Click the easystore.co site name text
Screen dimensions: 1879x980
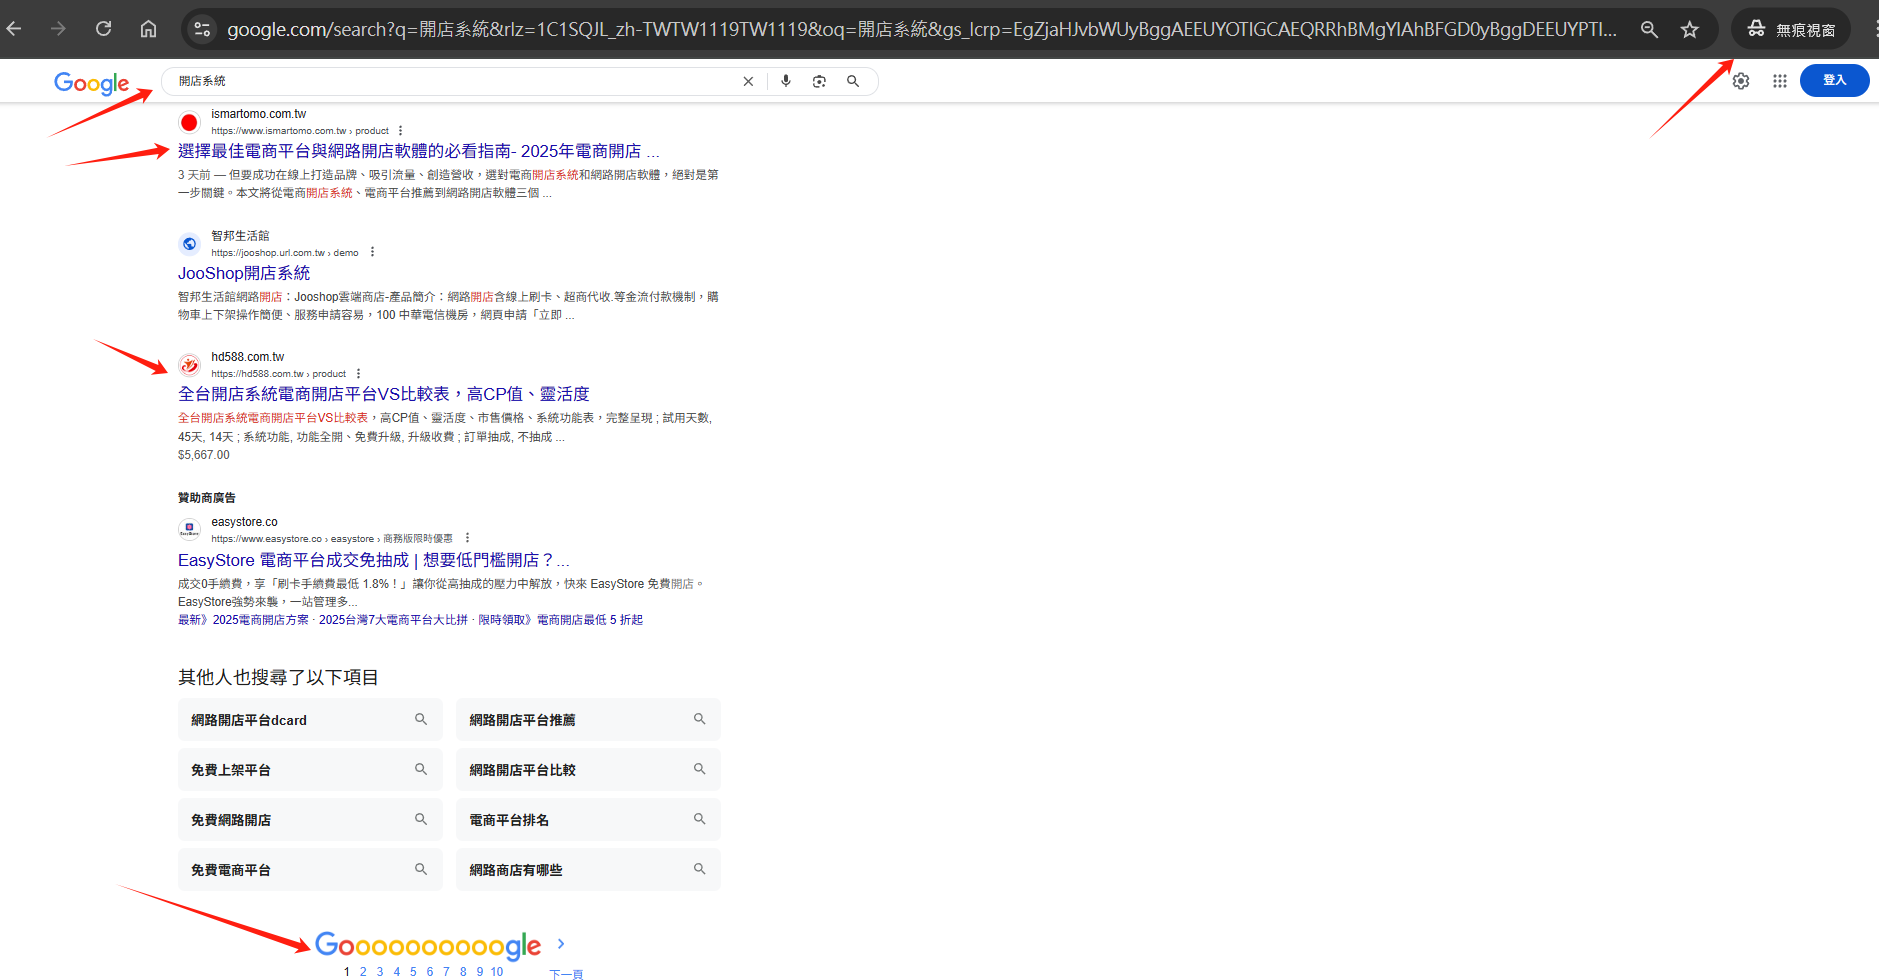(244, 522)
